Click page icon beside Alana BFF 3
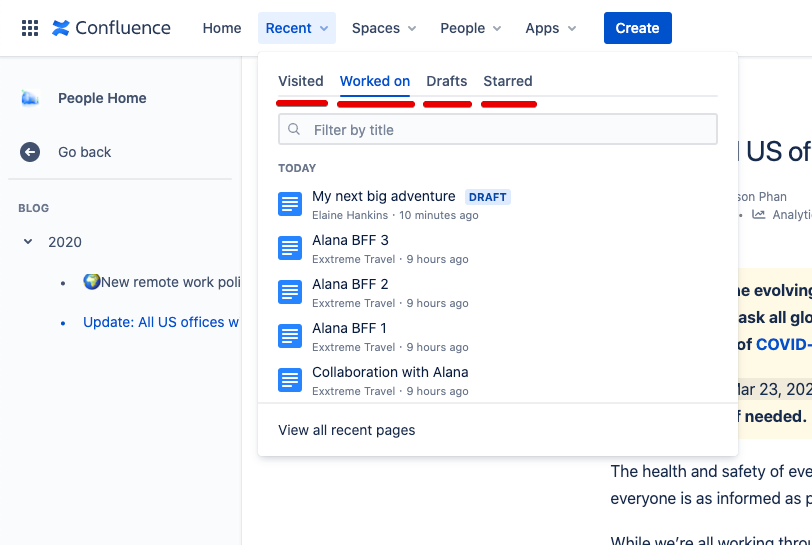This screenshot has height=545, width=812. click(290, 248)
